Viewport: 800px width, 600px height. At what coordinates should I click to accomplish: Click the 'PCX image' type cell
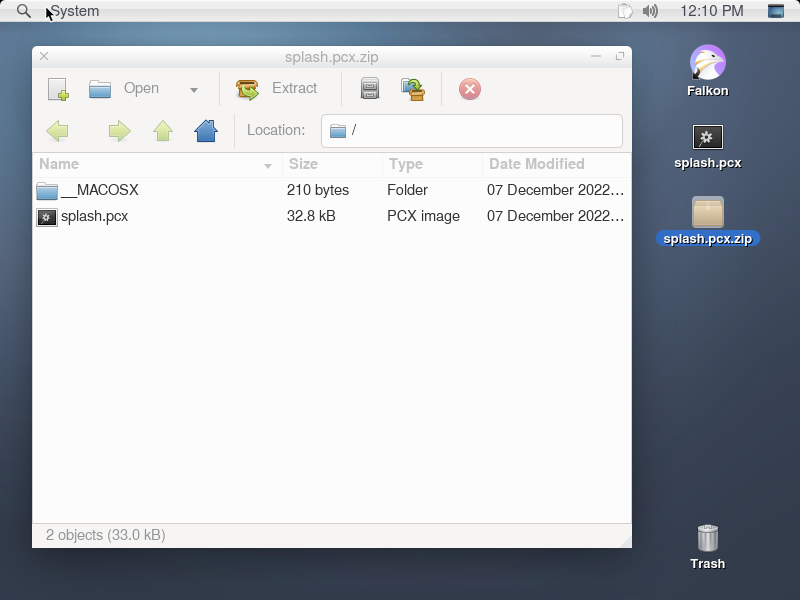click(x=423, y=216)
